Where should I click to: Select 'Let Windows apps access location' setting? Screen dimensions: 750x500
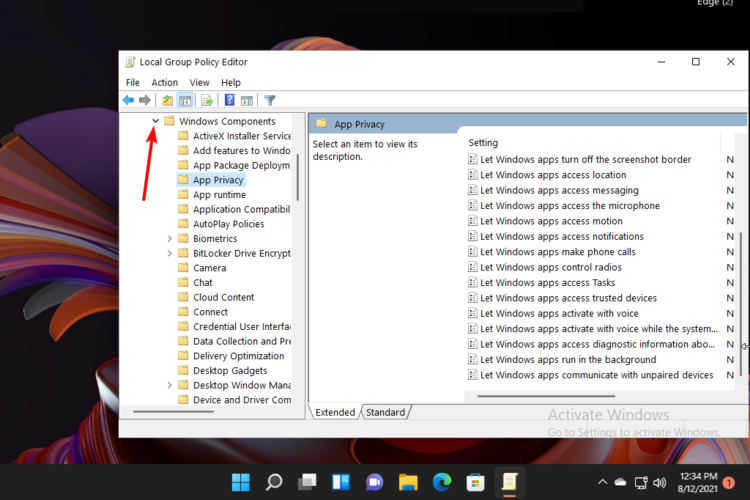[x=552, y=175]
